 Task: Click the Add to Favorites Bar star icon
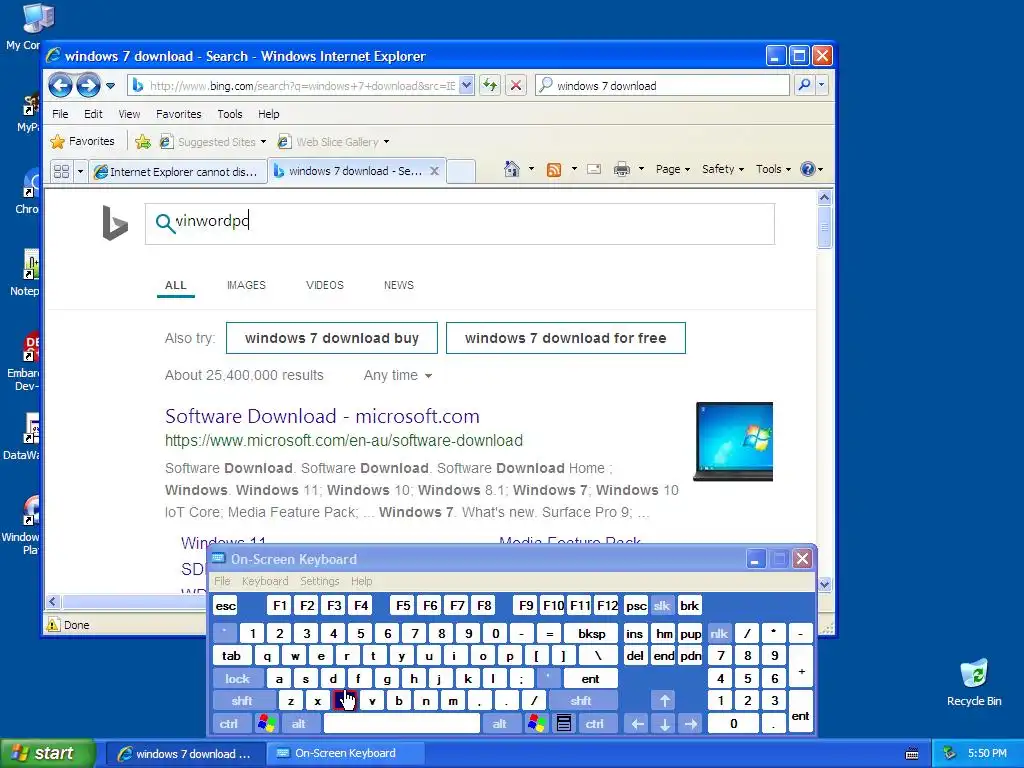143,142
